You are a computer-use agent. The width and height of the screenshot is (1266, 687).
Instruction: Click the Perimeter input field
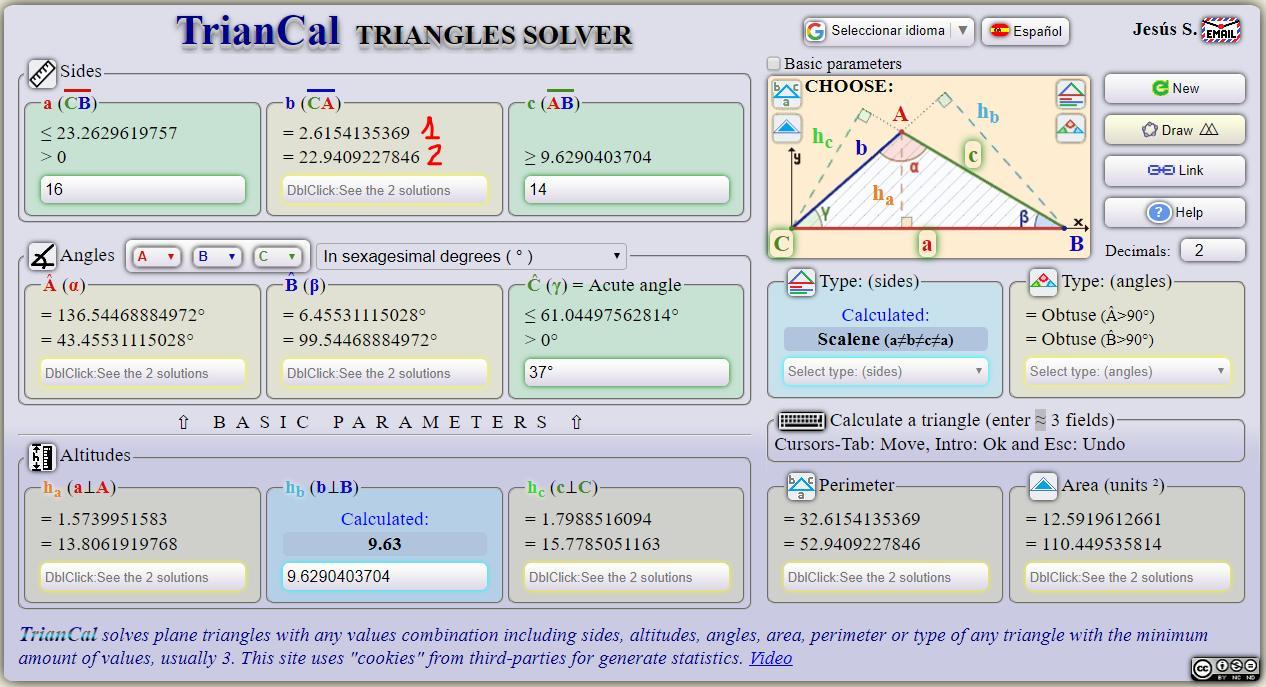pos(885,577)
